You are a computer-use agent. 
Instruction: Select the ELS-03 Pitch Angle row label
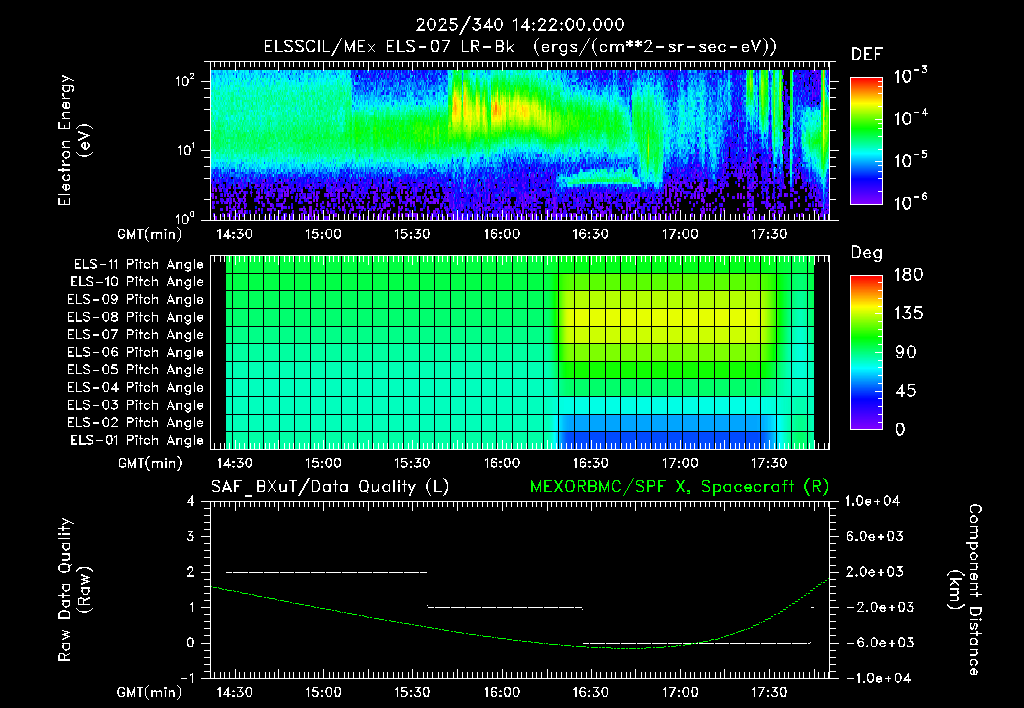136,405
